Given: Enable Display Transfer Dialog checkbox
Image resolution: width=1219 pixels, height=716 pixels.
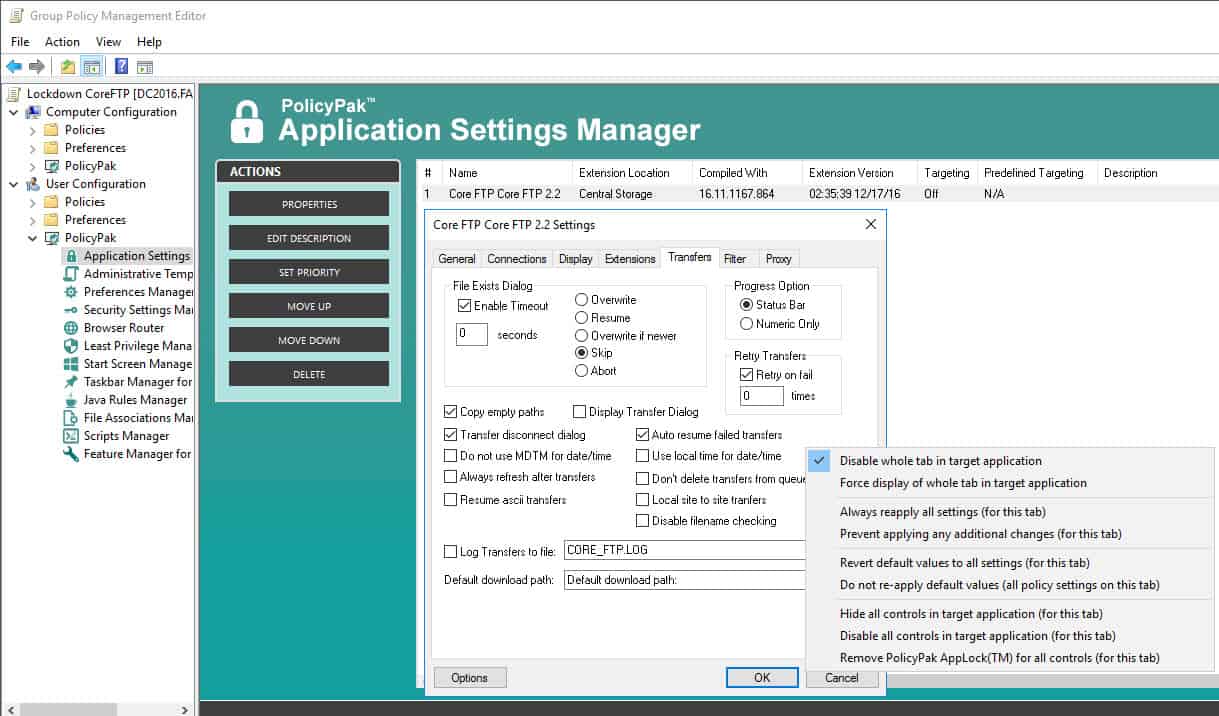Looking at the screenshot, I should (579, 412).
